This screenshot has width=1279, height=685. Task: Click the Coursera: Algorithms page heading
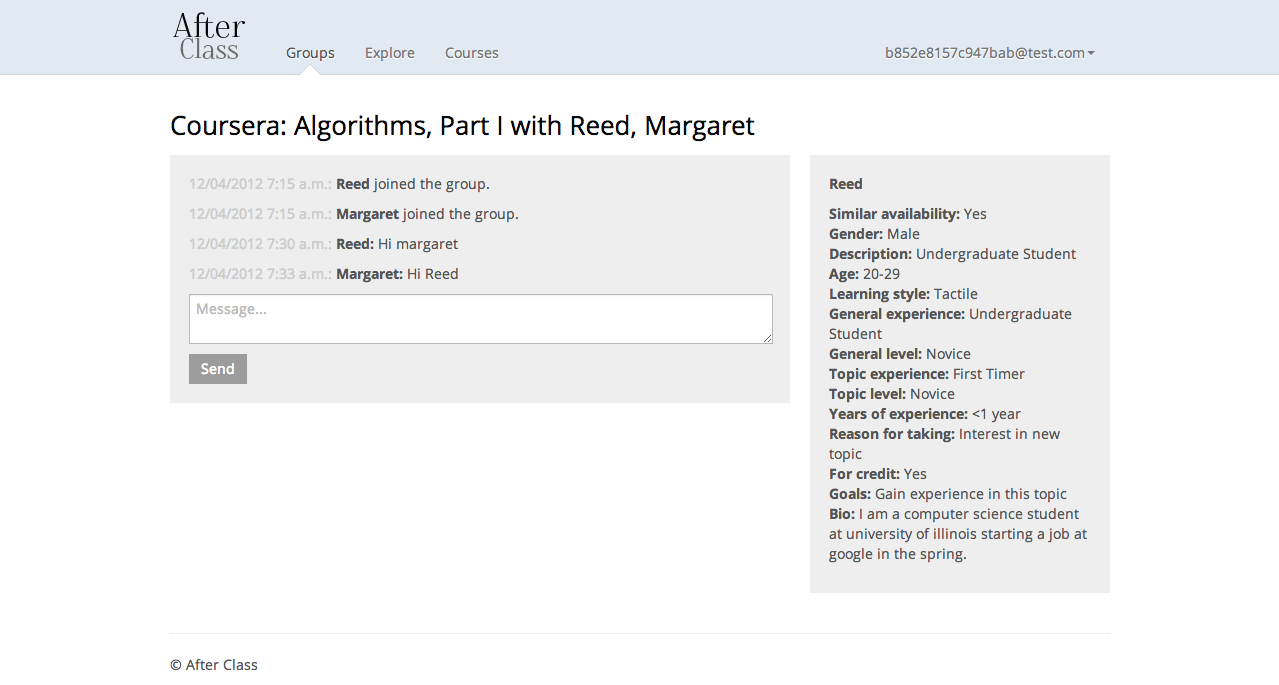click(462, 126)
